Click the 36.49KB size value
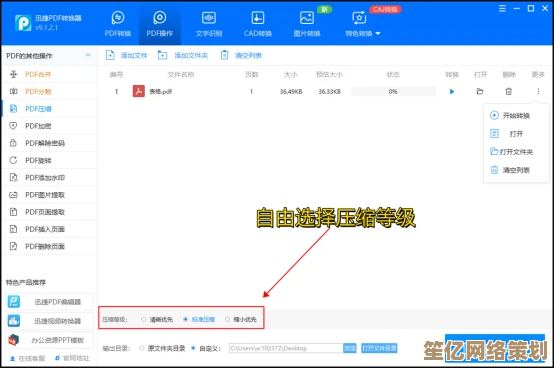This screenshot has width=554, height=369. tap(291, 92)
